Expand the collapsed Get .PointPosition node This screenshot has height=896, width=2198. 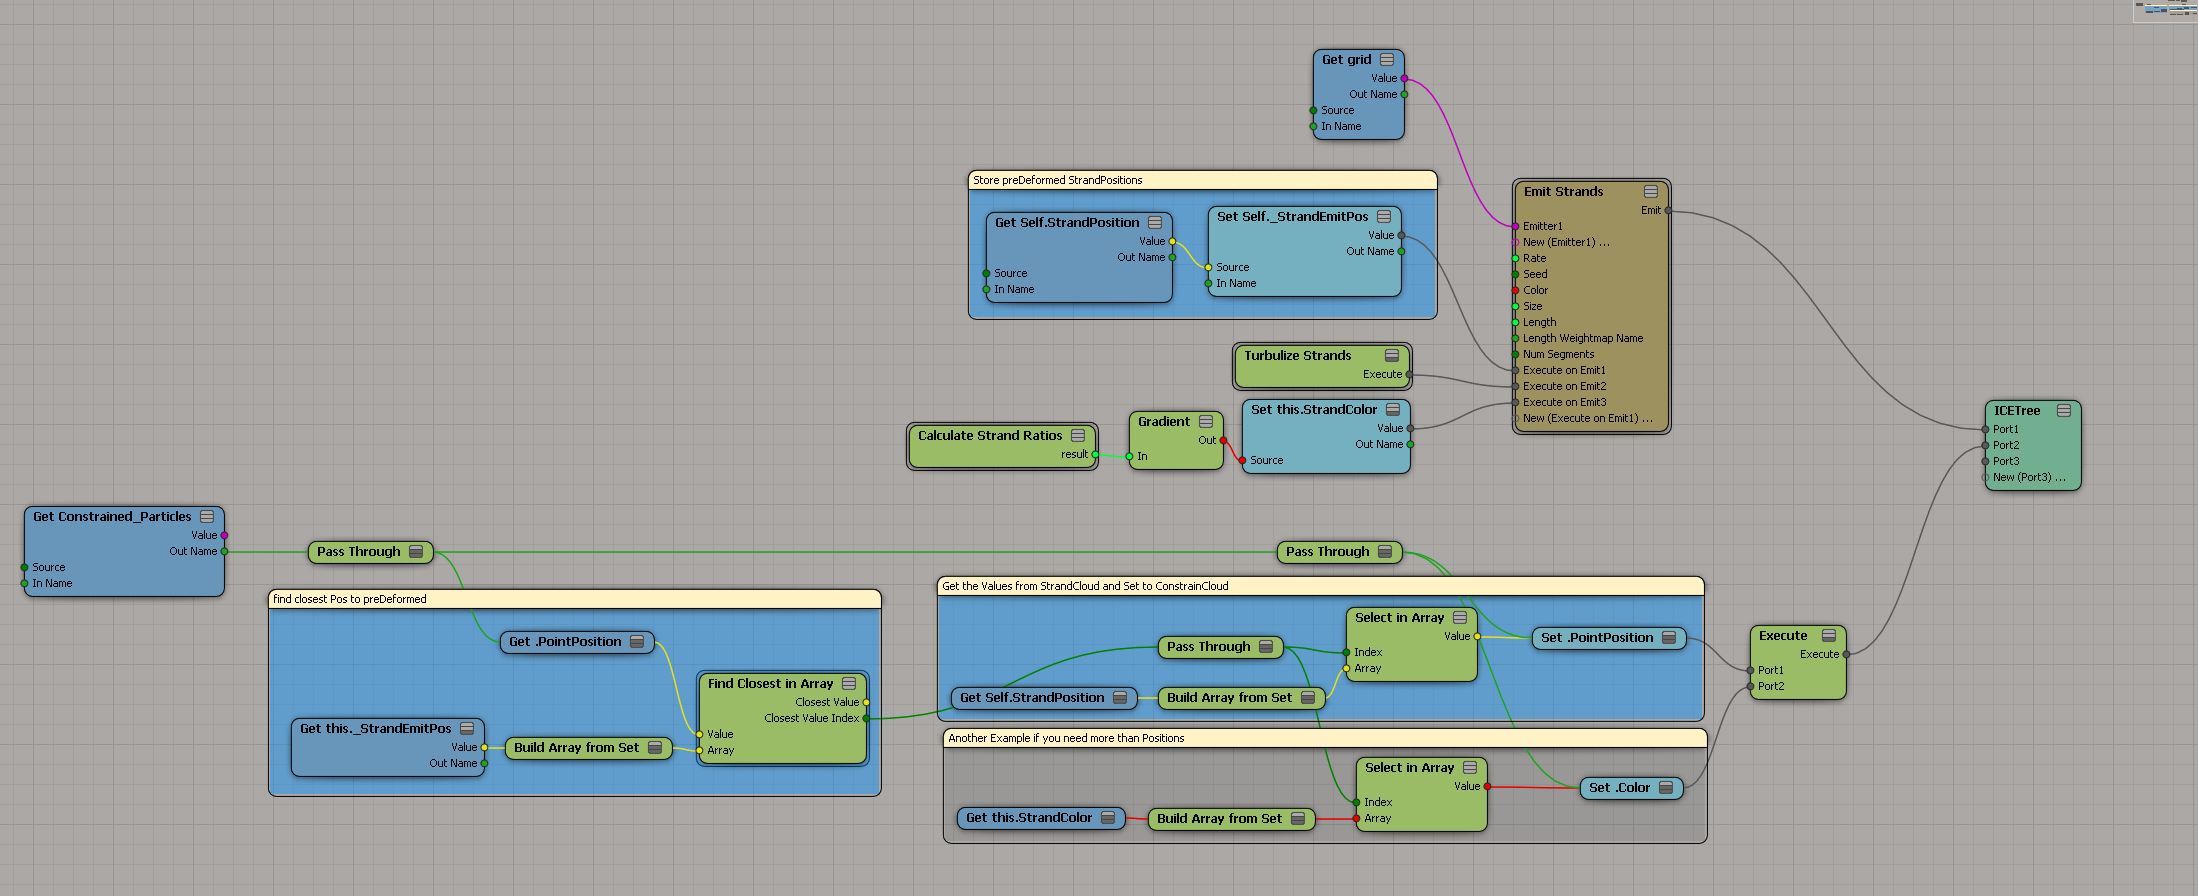pyautogui.click(x=637, y=642)
